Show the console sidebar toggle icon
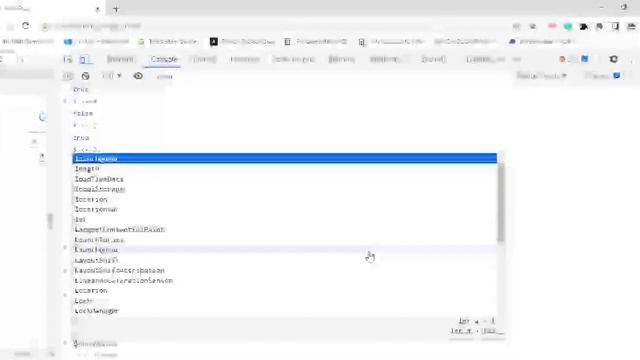 (x=68, y=76)
